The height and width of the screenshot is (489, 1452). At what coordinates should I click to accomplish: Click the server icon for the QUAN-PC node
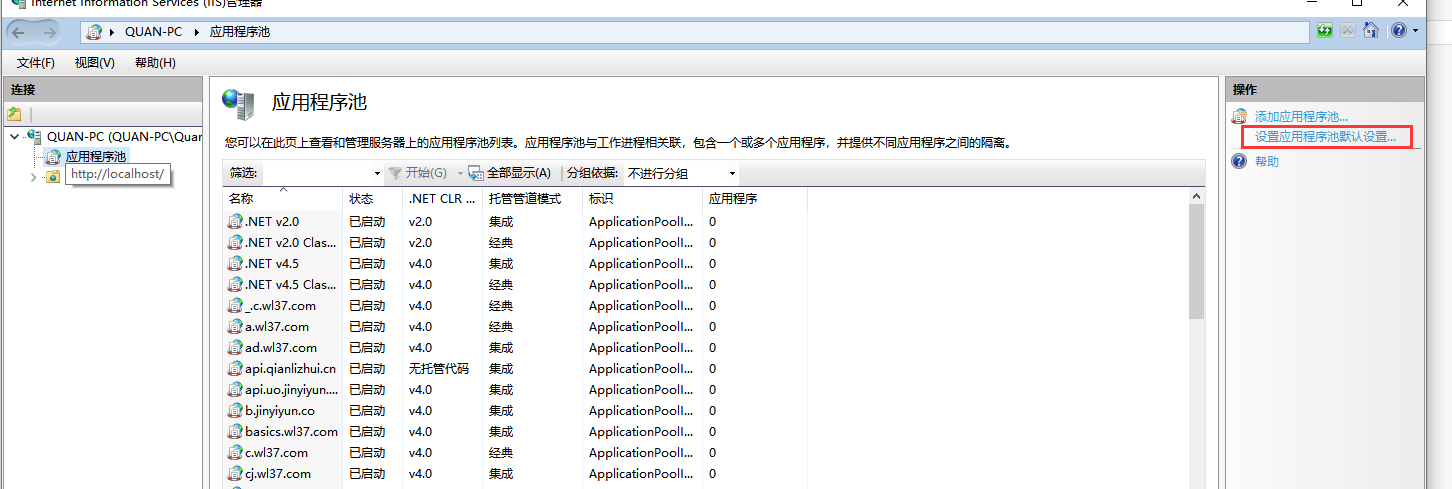point(35,137)
